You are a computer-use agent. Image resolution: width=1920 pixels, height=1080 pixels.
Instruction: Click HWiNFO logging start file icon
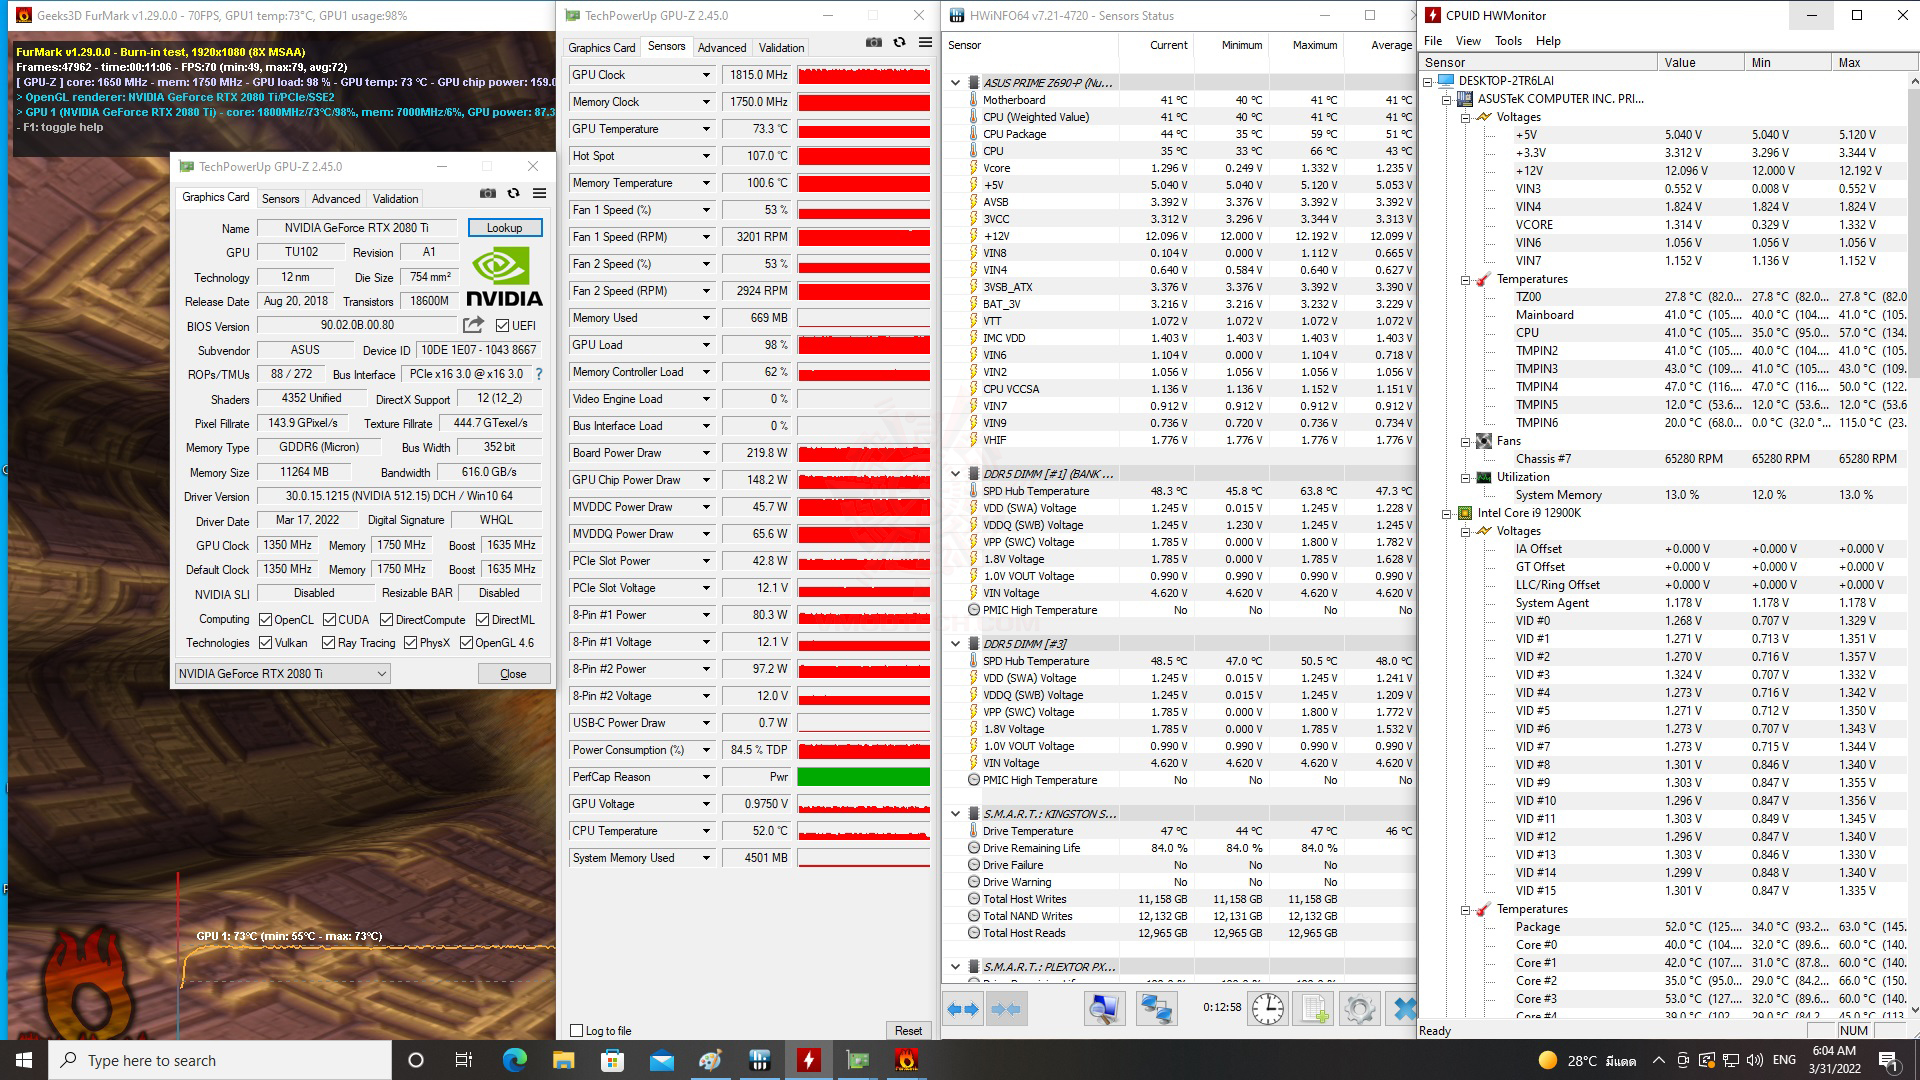point(1312,1008)
